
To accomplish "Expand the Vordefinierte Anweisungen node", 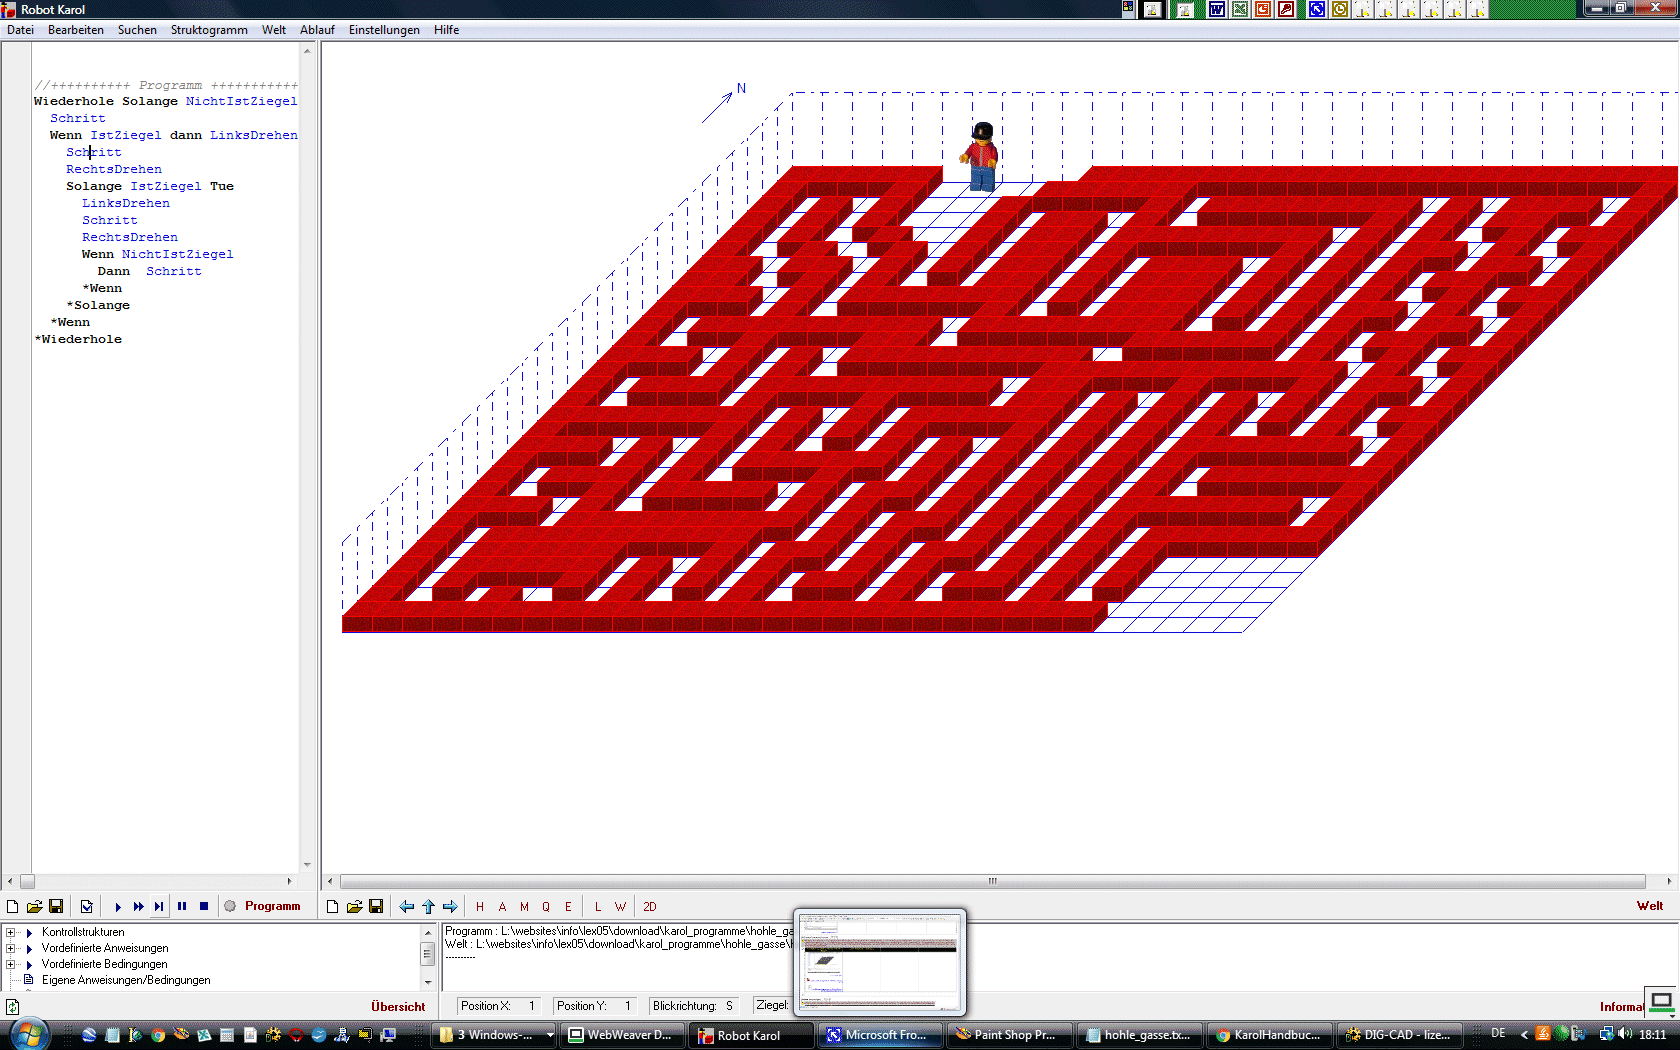I will pyautogui.click(x=11, y=948).
